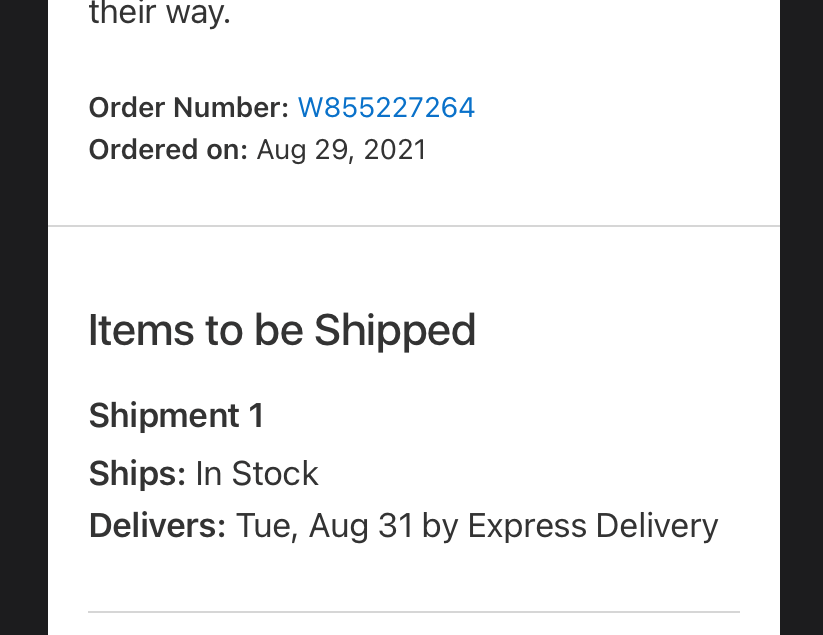Click divider line beneath Delivers row
This screenshot has height=635, width=823.
[x=414, y=612]
